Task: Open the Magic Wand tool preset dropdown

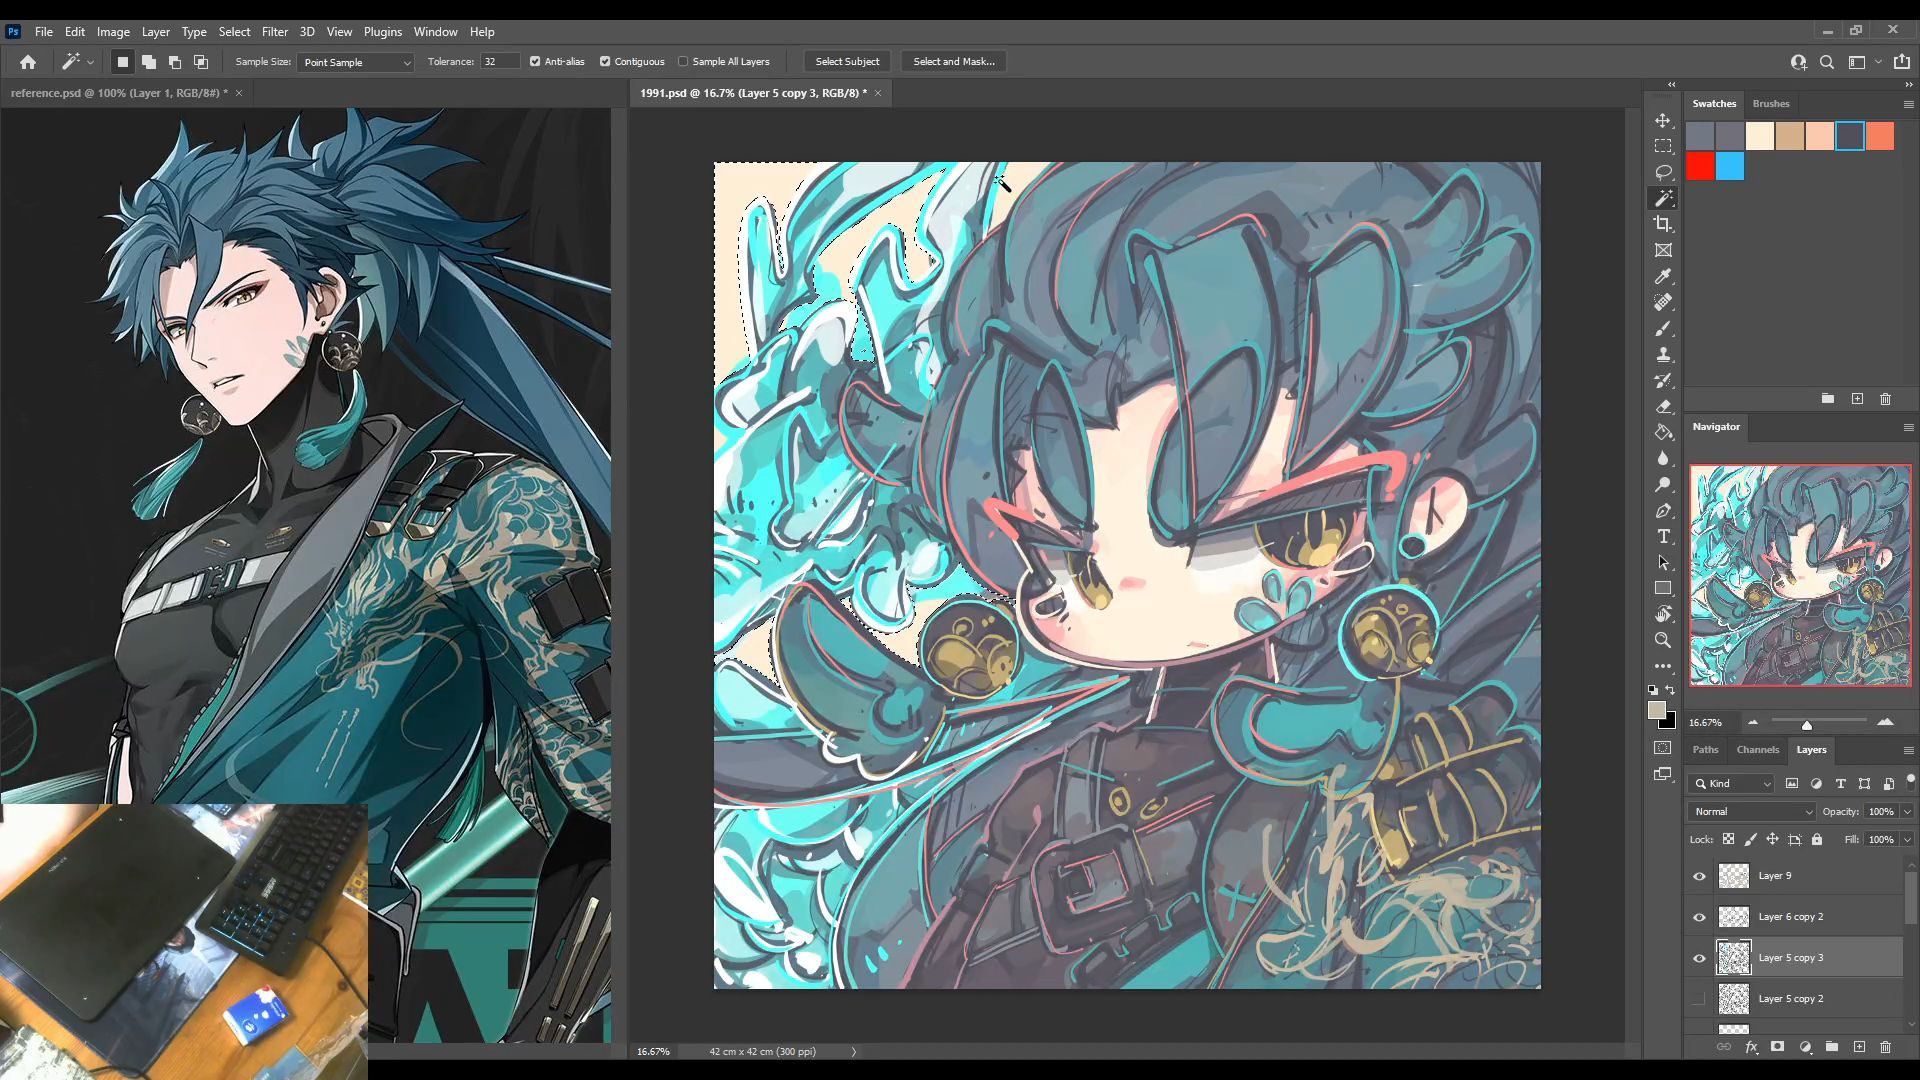Action: click(x=90, y=62)
